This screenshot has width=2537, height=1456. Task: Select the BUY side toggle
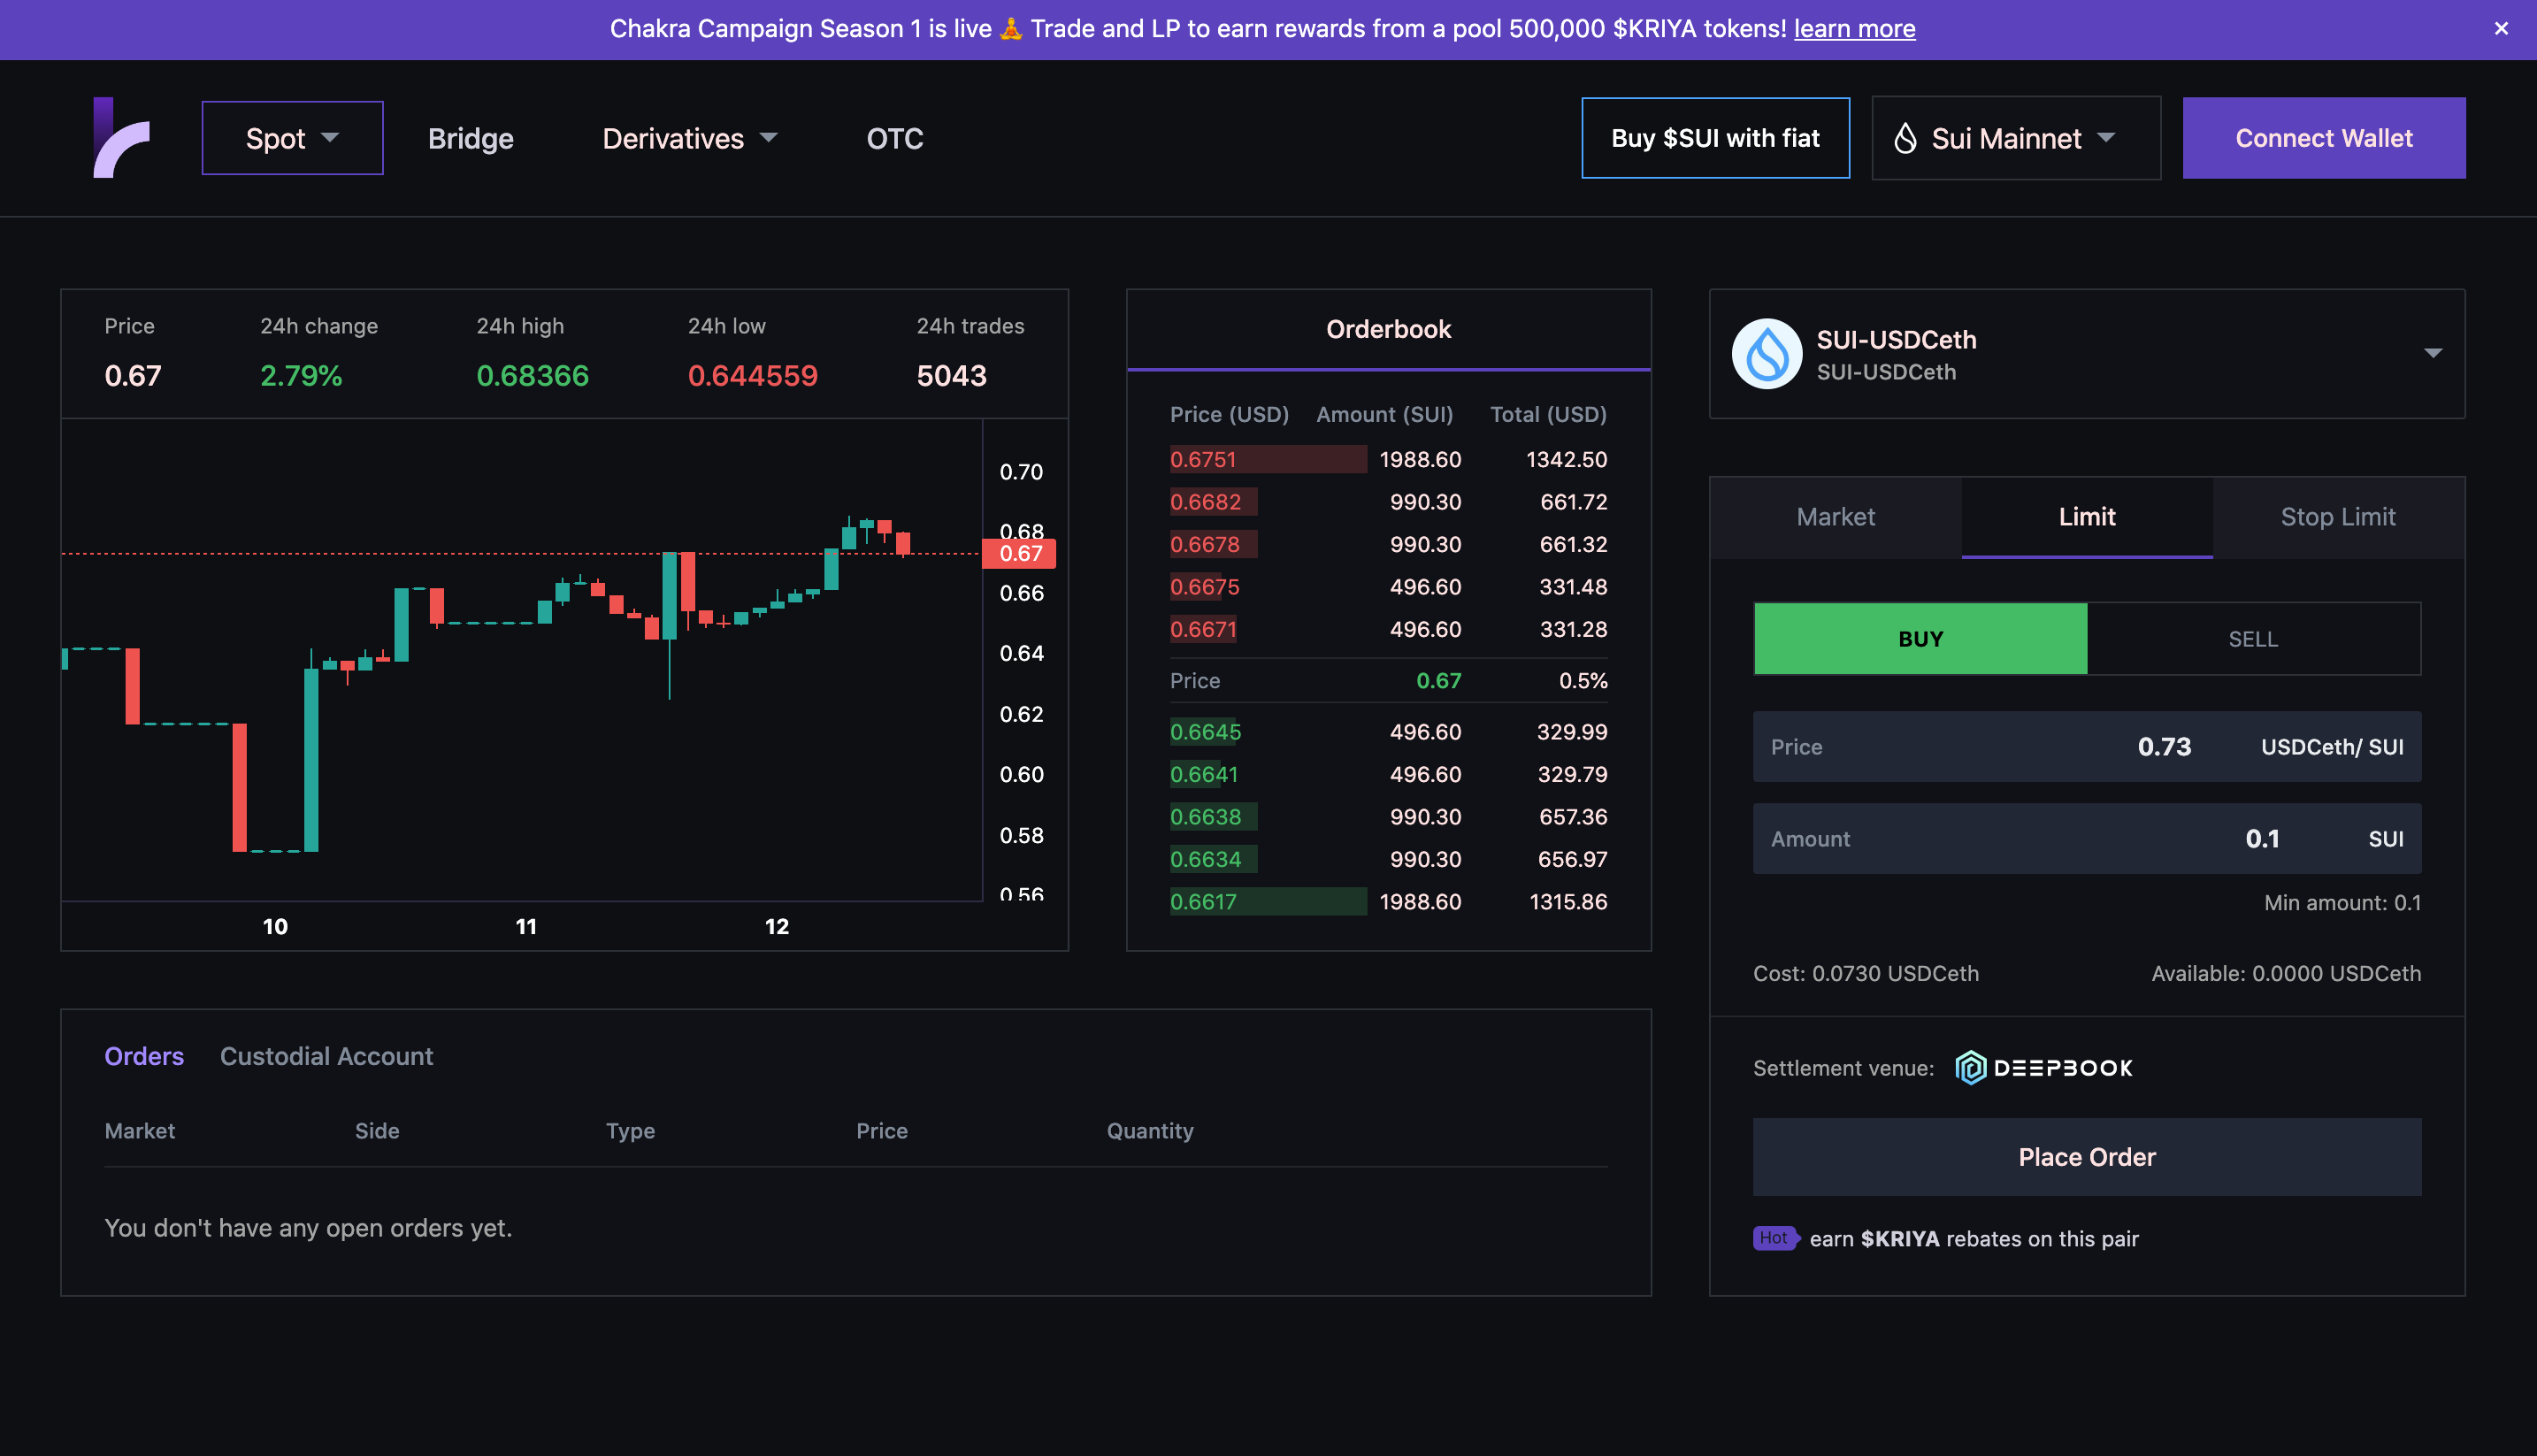pyautogui.click(x=1920, y=639)
